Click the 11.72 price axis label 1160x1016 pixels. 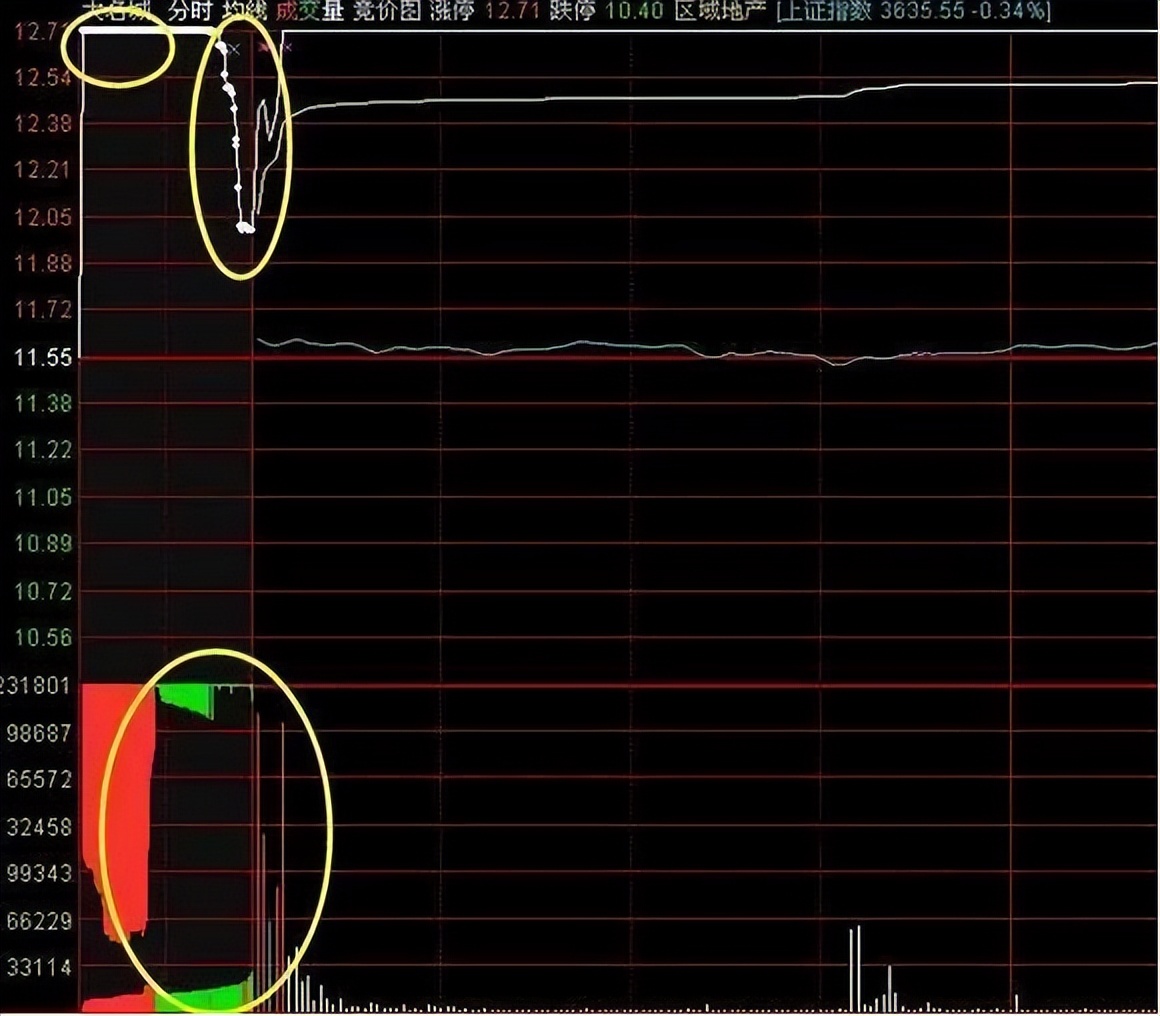44,310
